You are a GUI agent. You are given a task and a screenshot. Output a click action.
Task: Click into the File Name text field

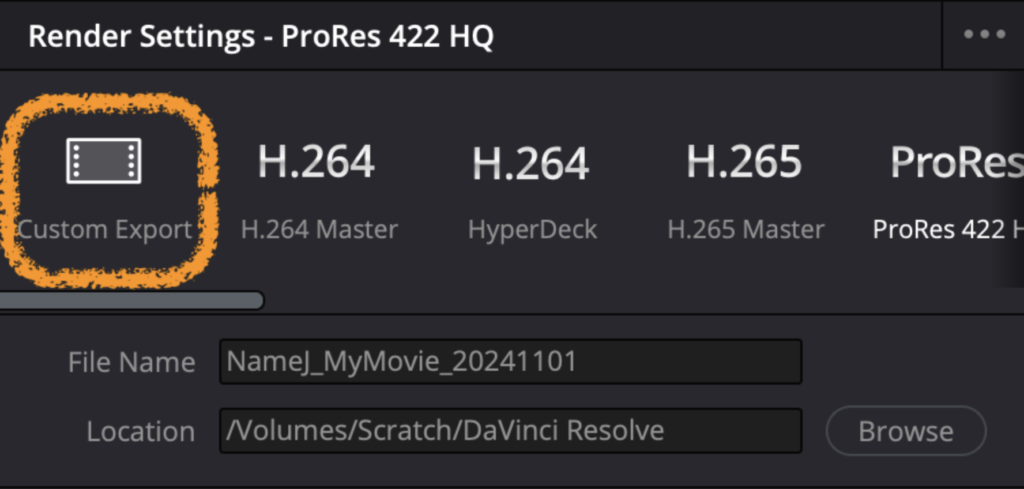coord(510,362)
